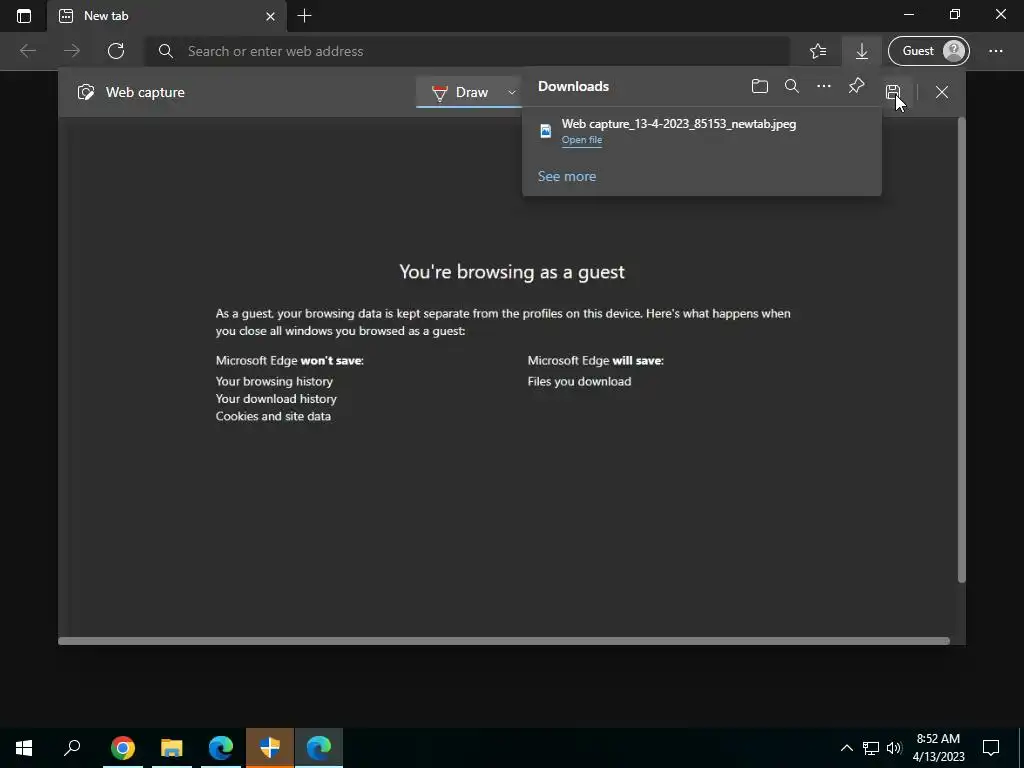Open Edge Settings and more menu
Screen dimensions: 1024x768
point(996,51)
